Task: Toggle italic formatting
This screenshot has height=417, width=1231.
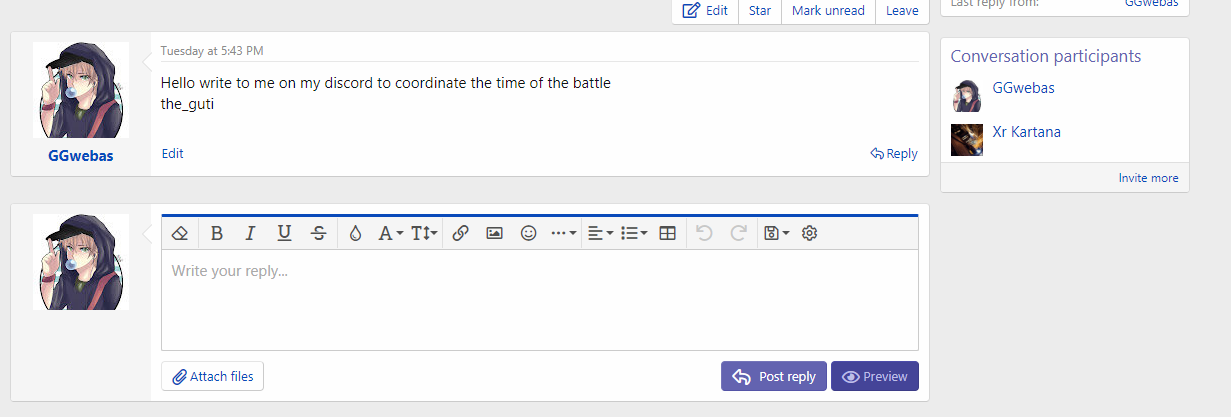Action: click(x=250, y=233)
